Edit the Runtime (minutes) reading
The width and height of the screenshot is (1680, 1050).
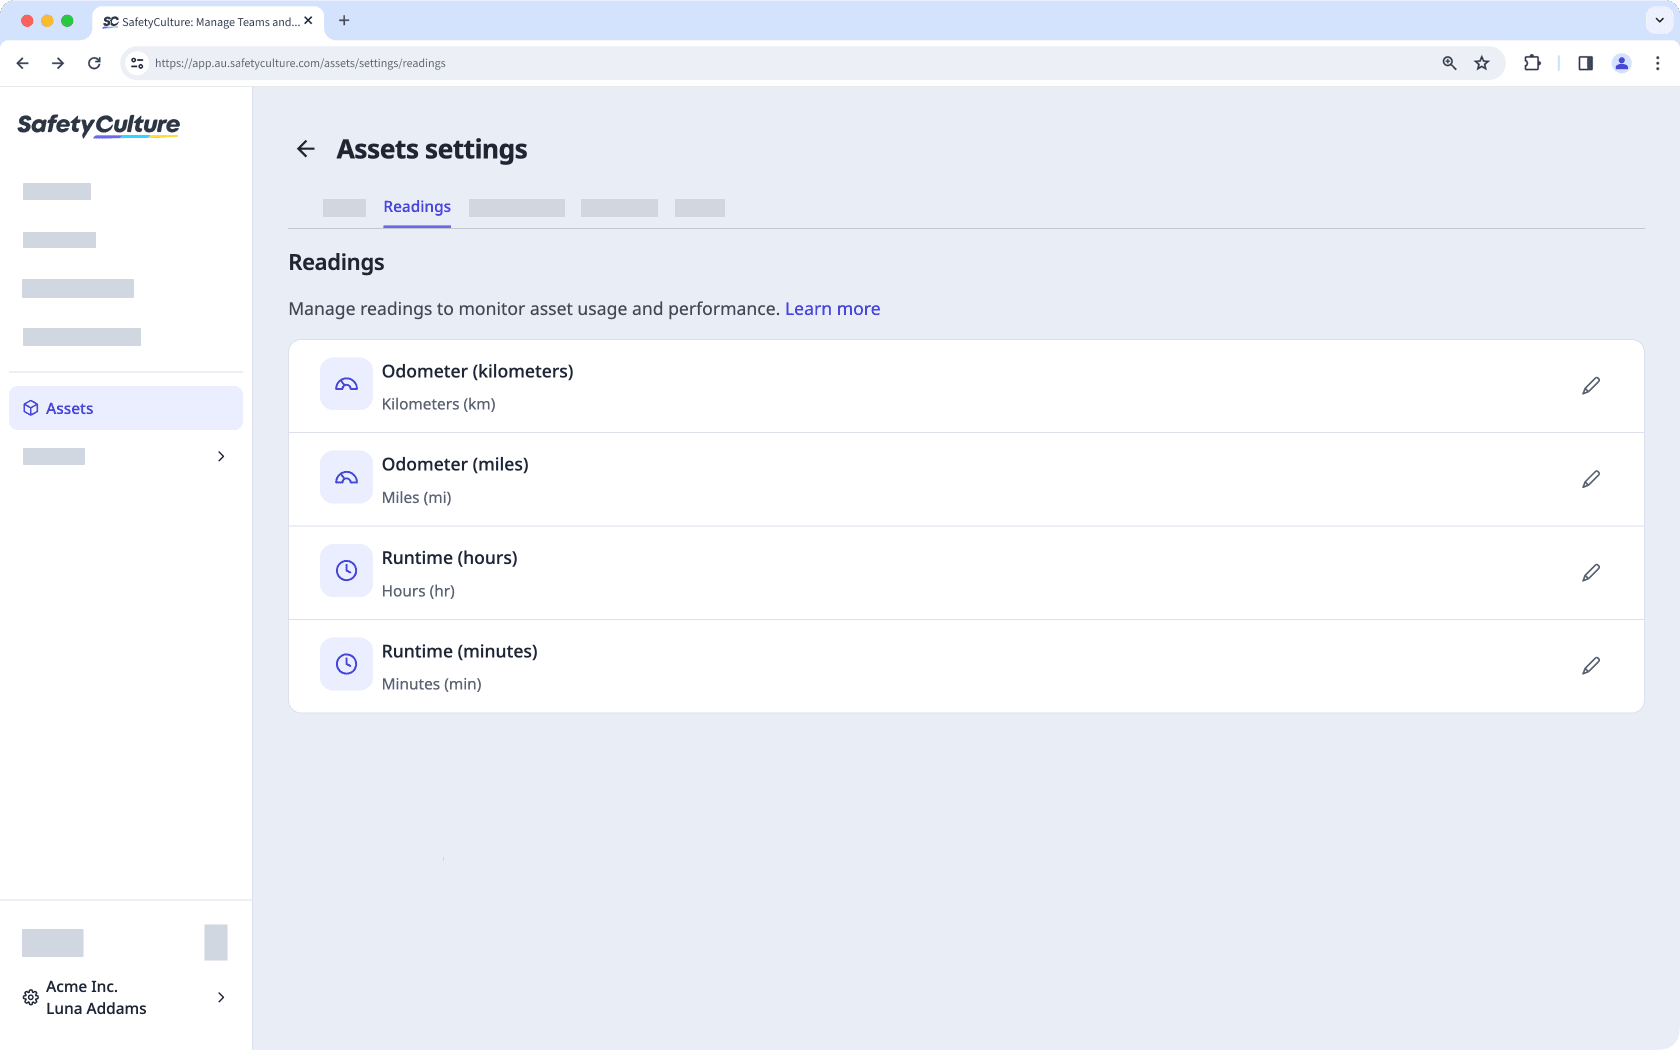(1592, 665)
